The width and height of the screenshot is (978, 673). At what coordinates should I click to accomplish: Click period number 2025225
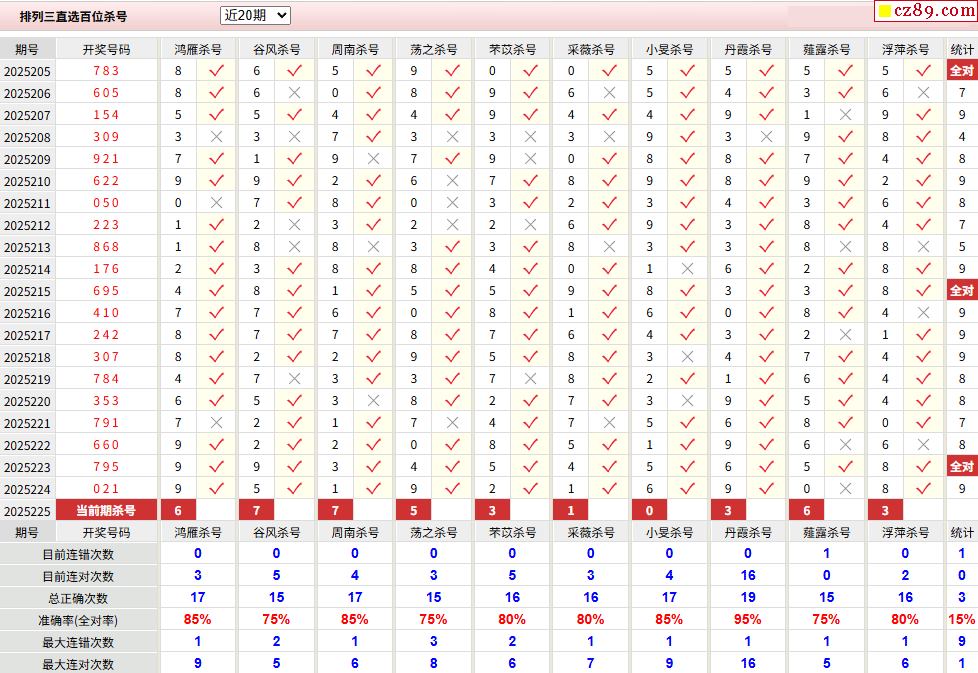[x=27, y=512]
